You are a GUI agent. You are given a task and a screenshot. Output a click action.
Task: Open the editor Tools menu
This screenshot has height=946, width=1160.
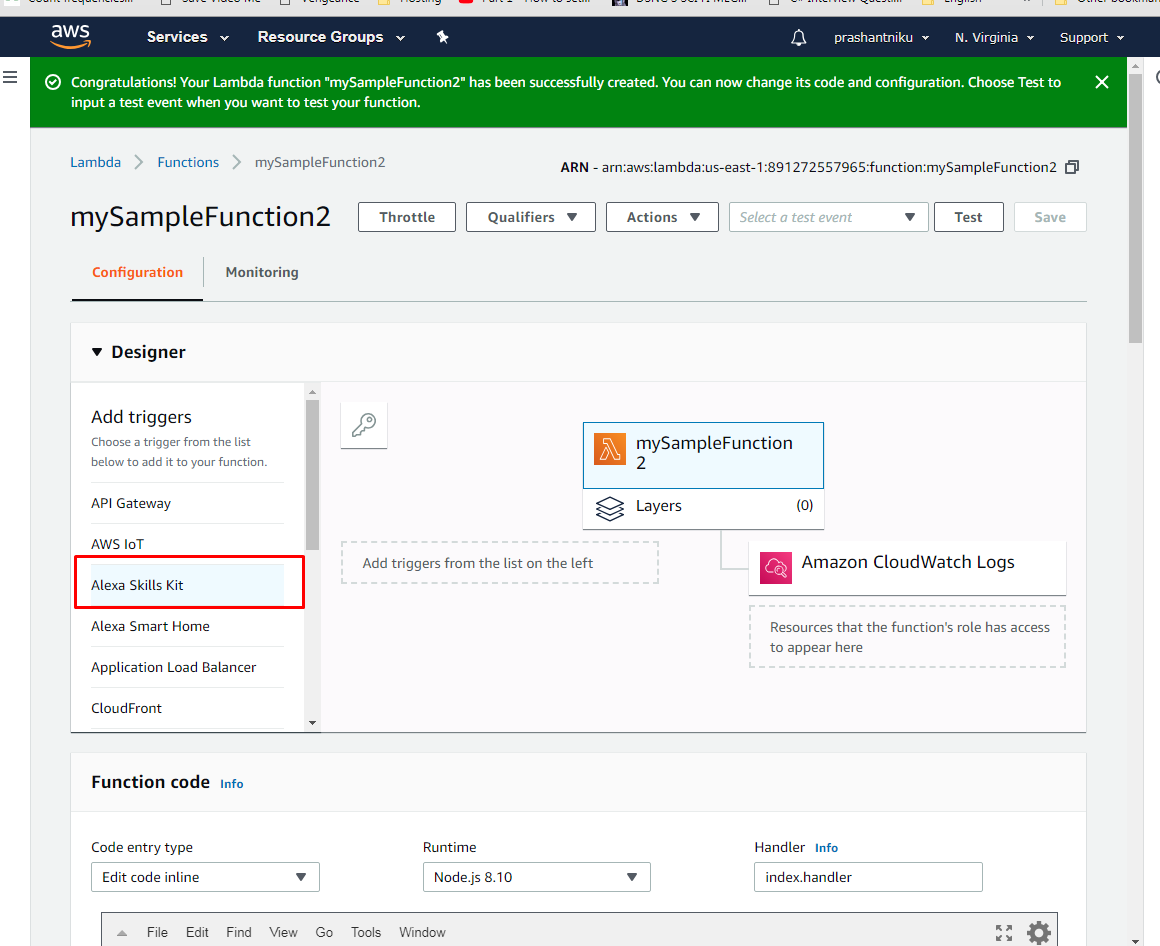tap(366, 933)
